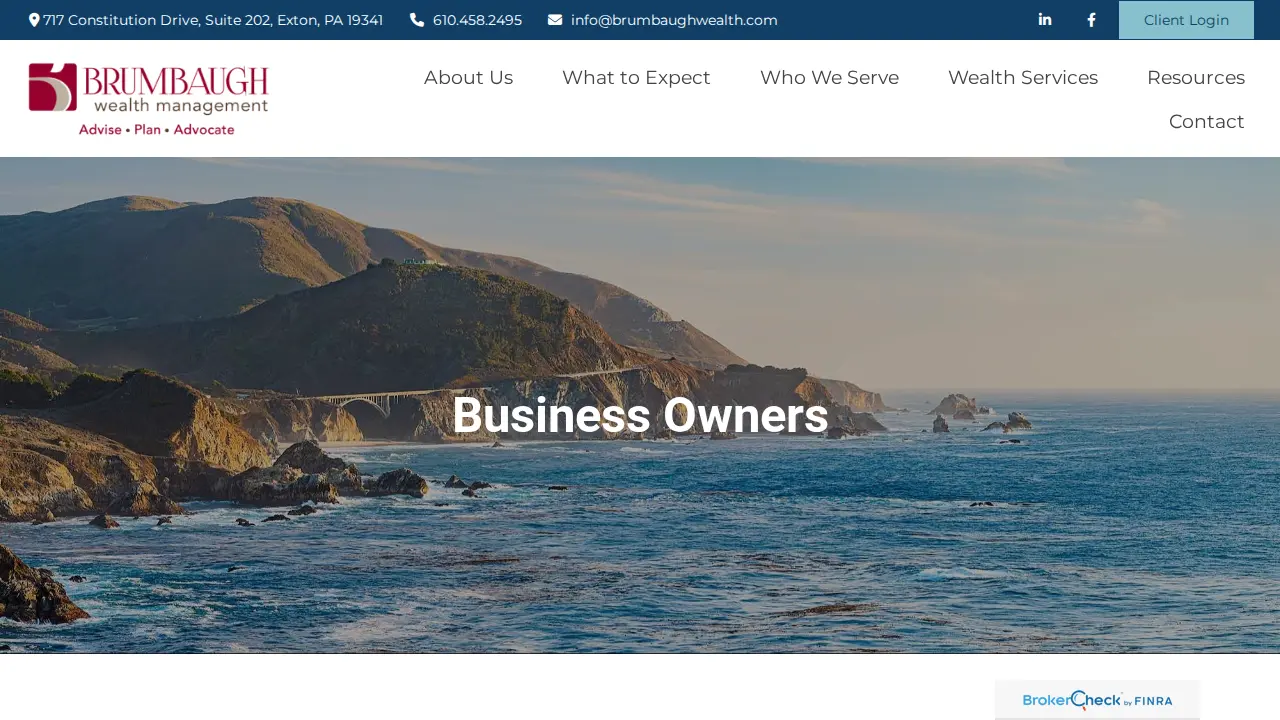The width and height of the screenshot is (1280, 720).
Task: Open the Facebook page icon
Action: point(1091,20)
